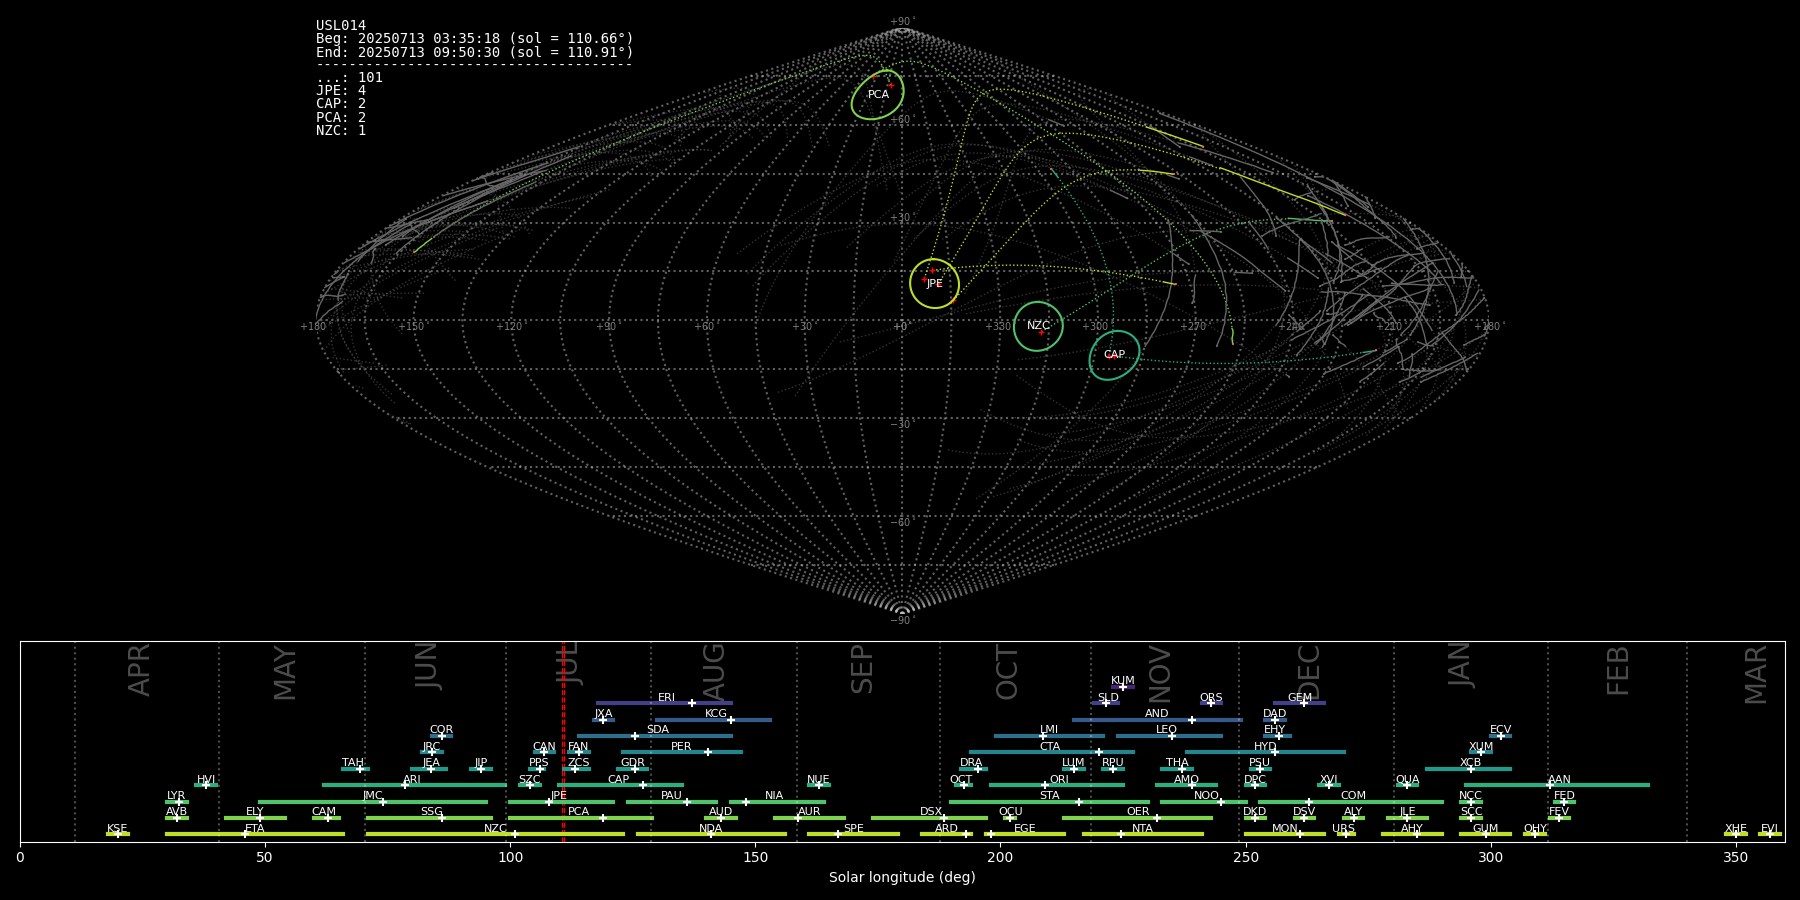Click the NTA shower bar in timeline
Image resolution: width=1800 pixels, height=900 pixels.
[x=1142, y=834]
